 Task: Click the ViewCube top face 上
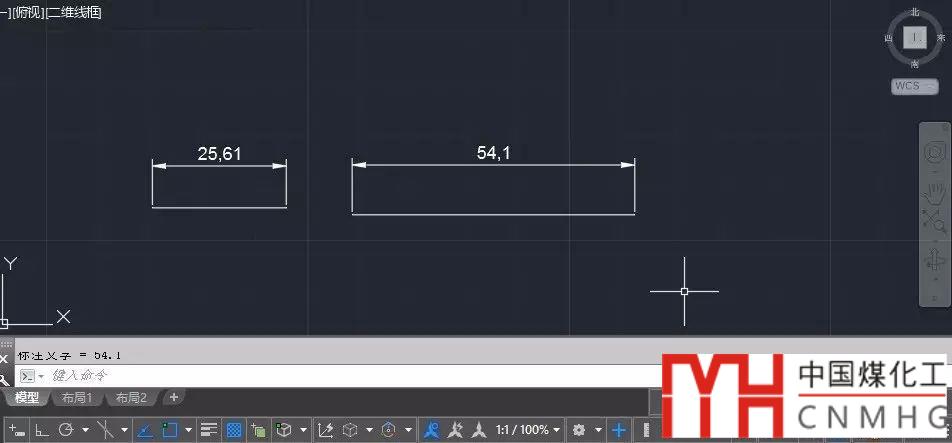click(914, 38)
